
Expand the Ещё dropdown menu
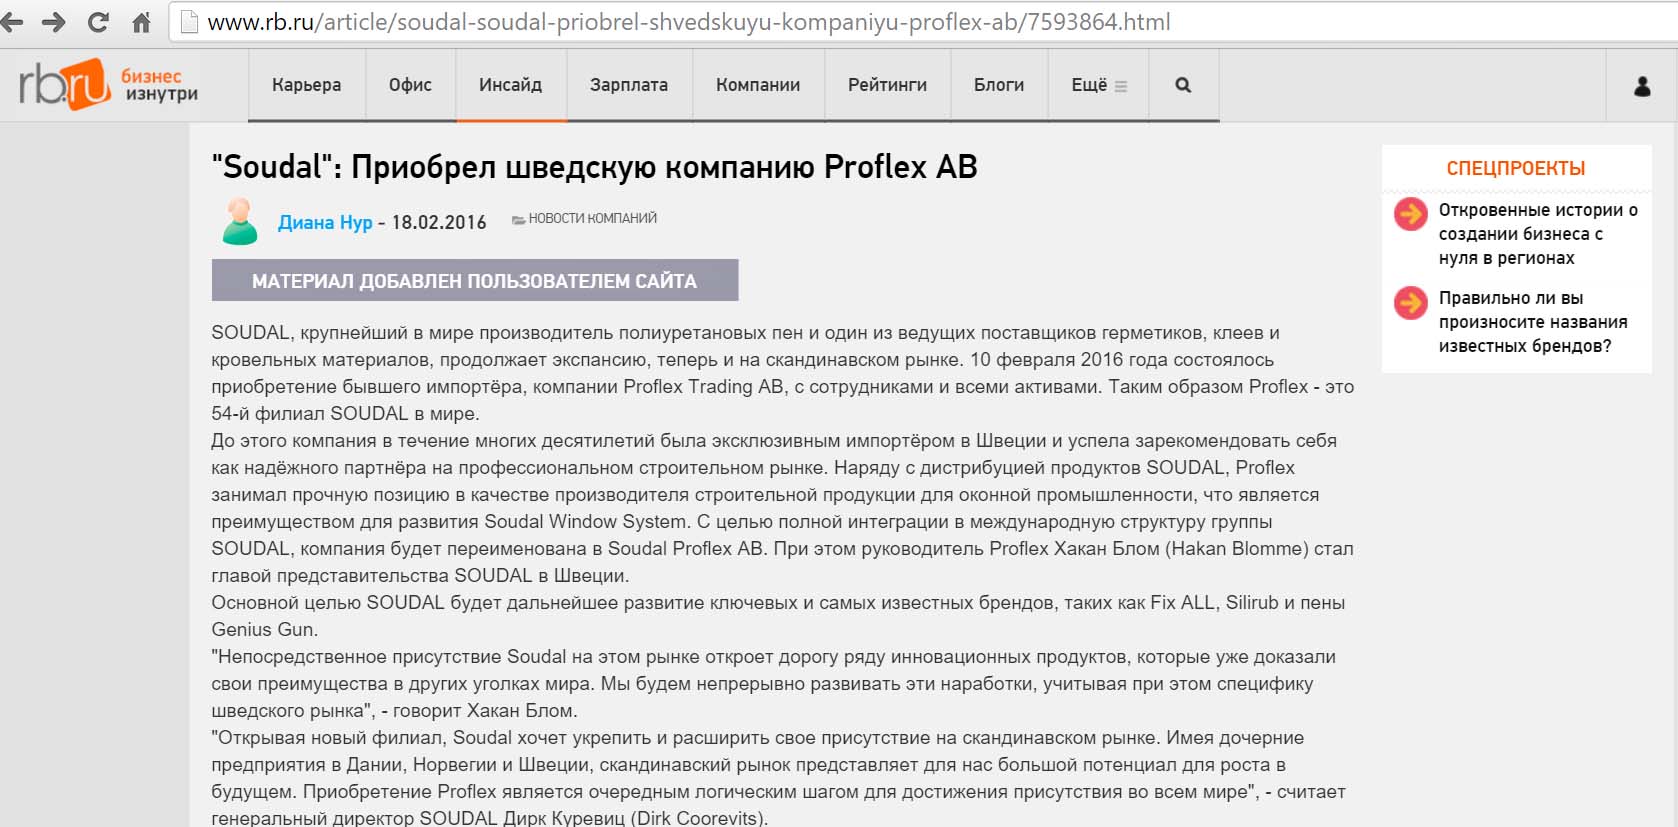1099,85
